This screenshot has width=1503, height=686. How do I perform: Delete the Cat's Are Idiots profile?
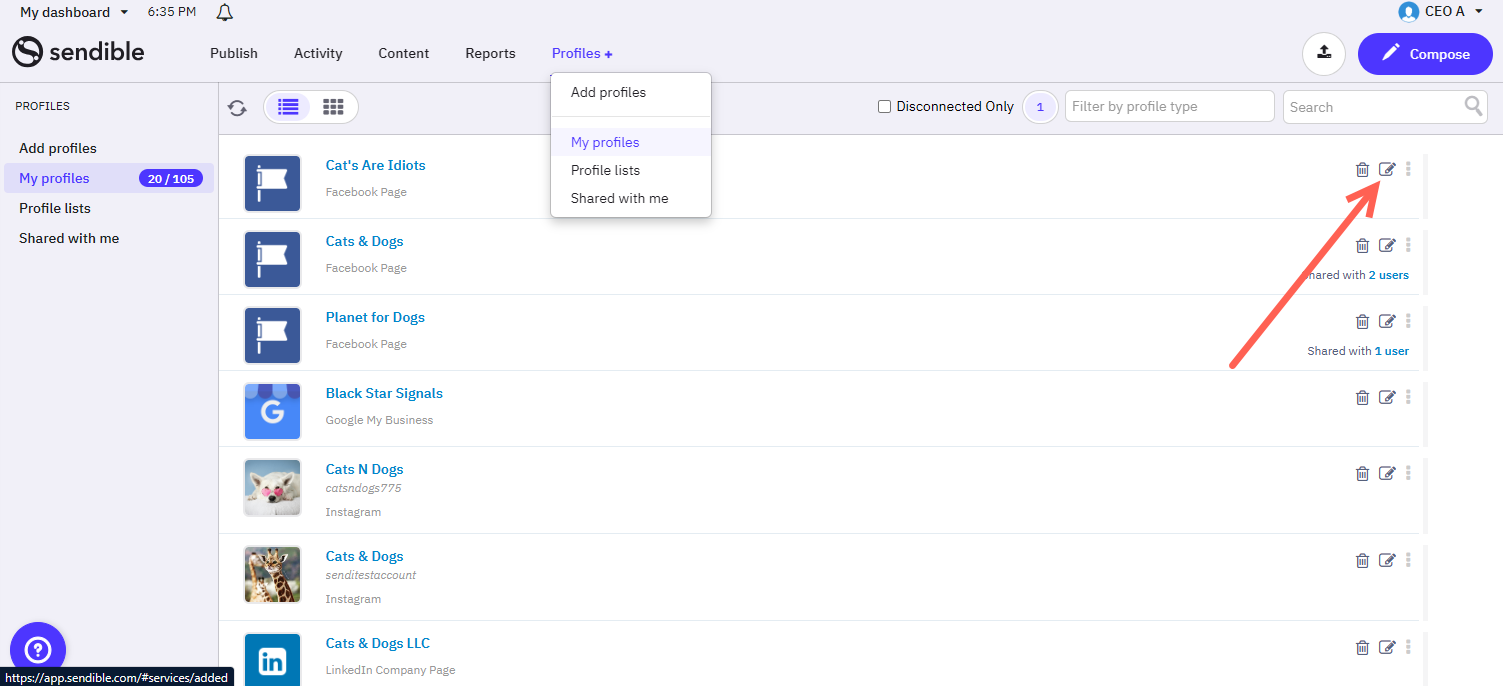click(1362, 169)
